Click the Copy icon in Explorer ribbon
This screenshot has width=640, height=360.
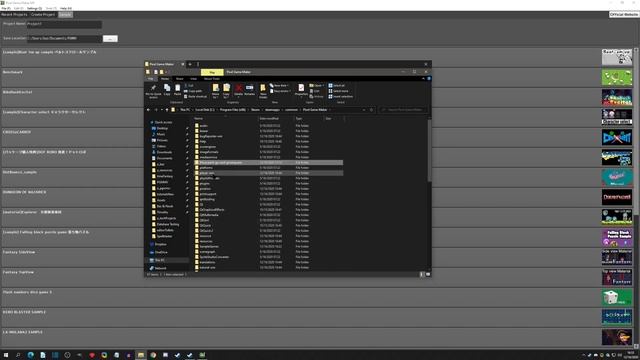(167, 90)
